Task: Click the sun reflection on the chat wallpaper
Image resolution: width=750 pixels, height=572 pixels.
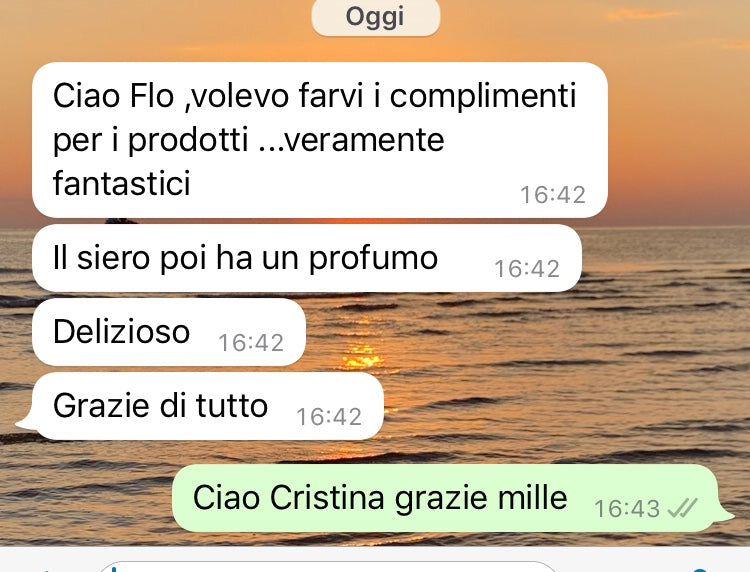Action: point(362,356)
